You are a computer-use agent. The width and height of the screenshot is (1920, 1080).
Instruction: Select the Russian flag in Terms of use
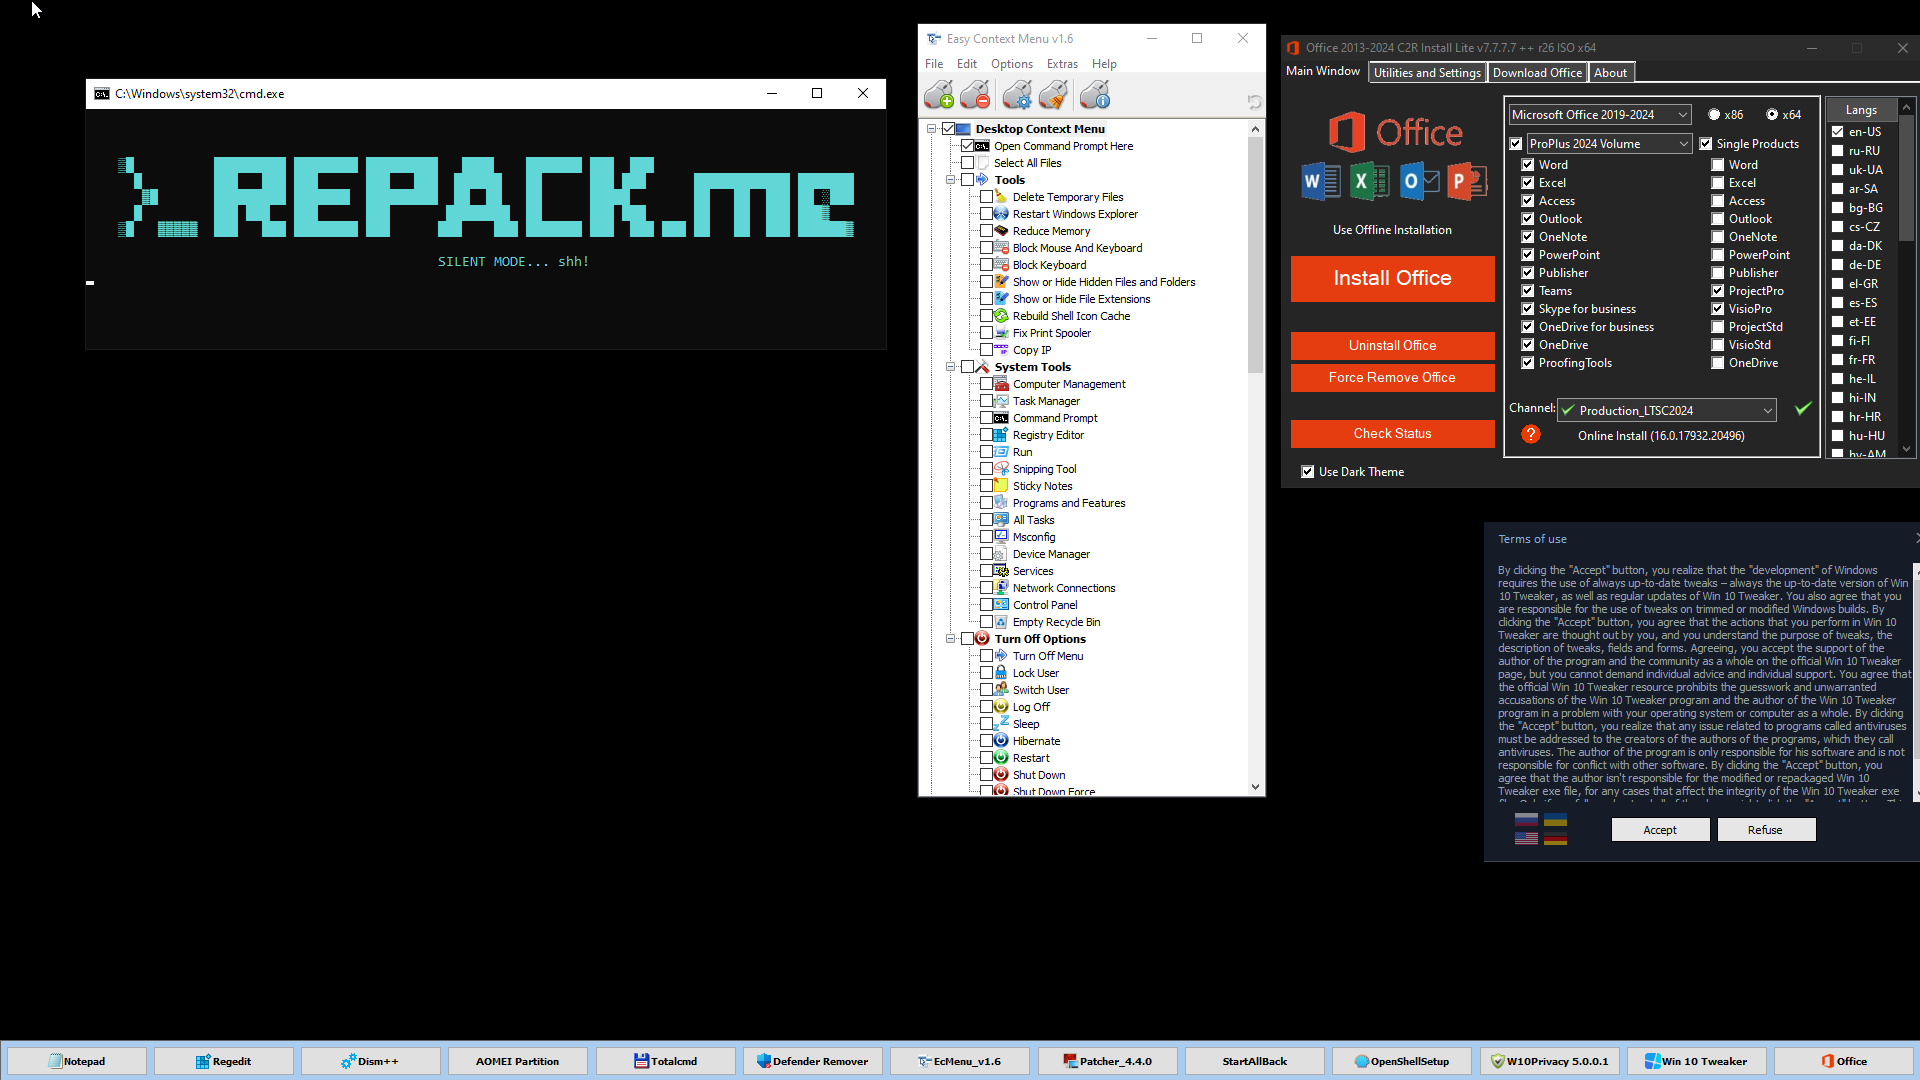pyautogui.click(x=1526, y=820)
